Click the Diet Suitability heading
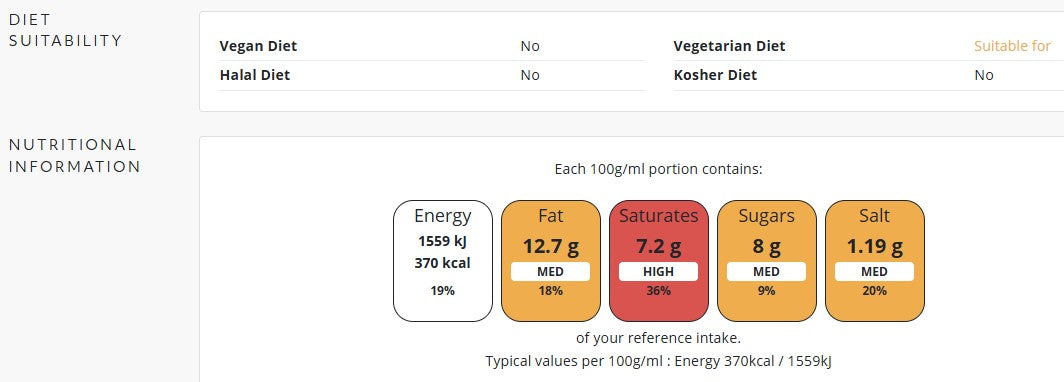Screen dimensions: 1064x382 (66, 30)
